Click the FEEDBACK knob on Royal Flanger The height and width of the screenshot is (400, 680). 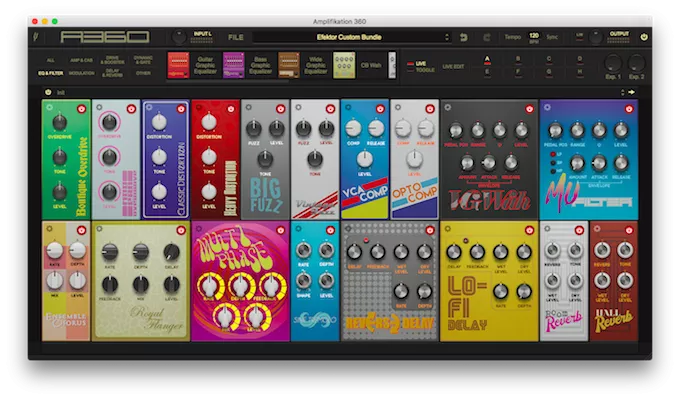click(x=110, y=285)
